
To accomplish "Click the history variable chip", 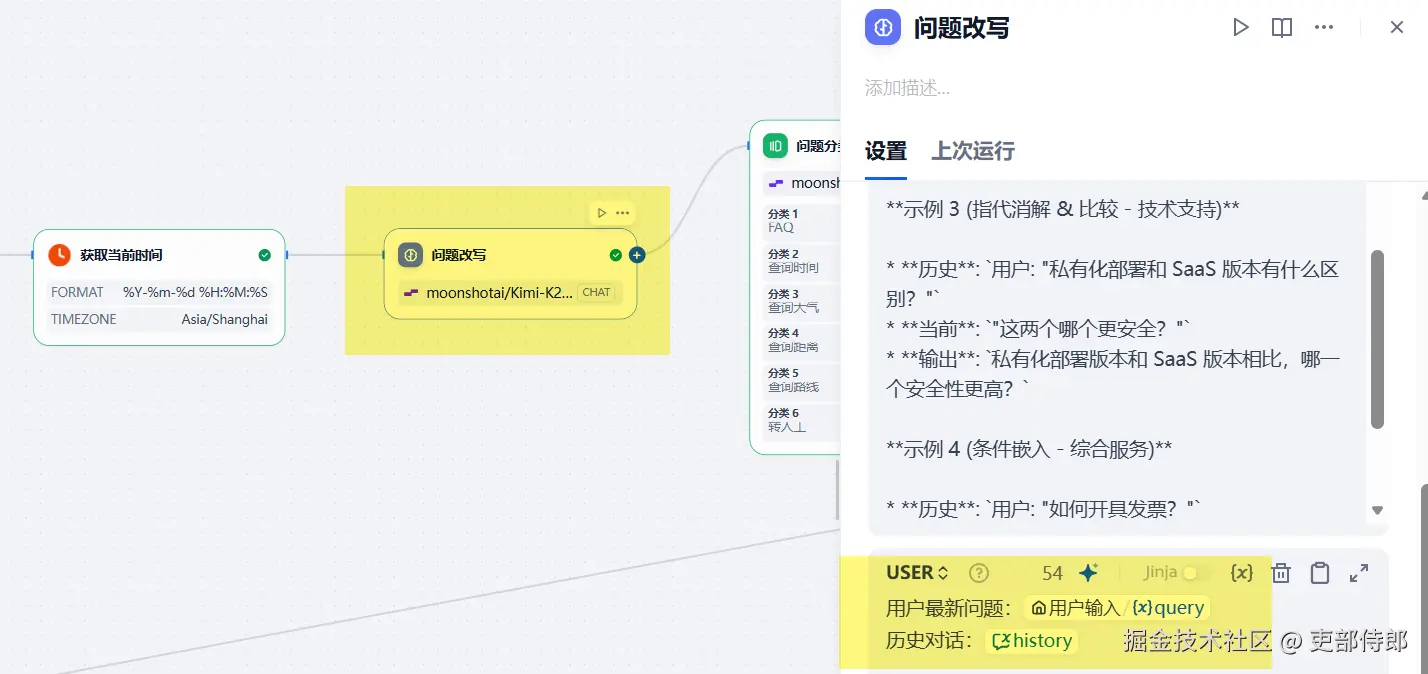I will pos(1032,640).
